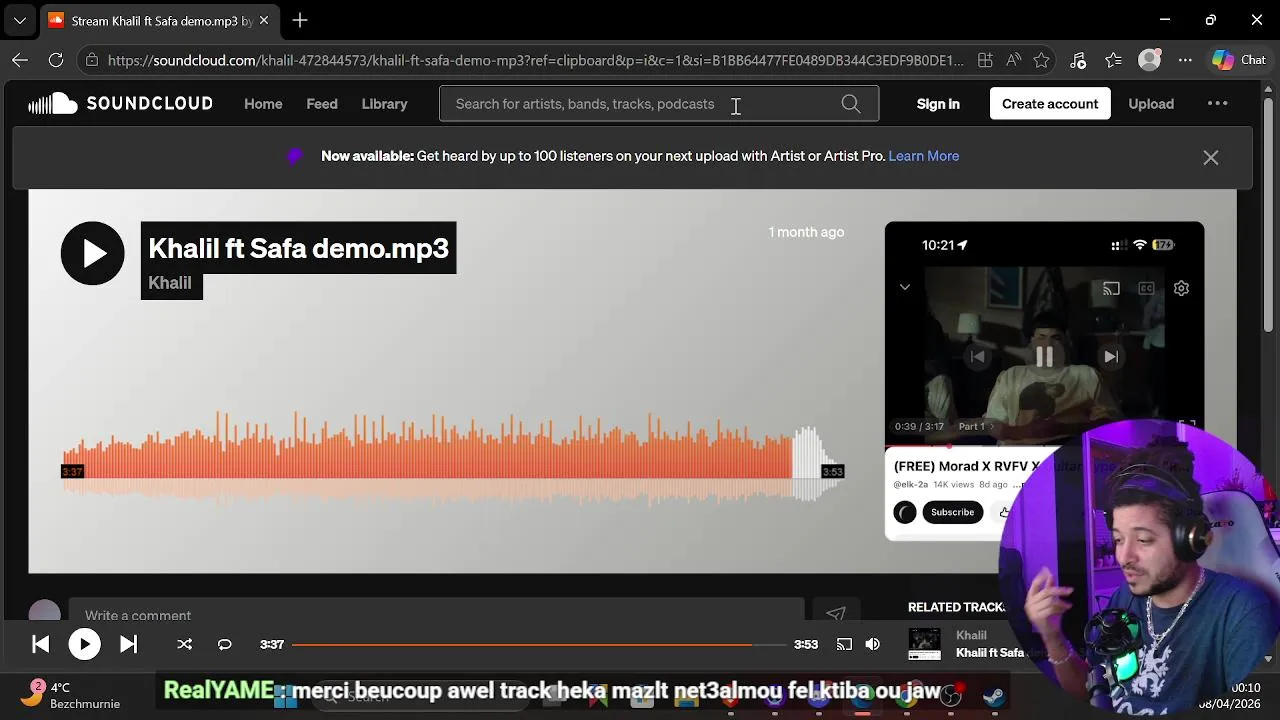Dismiss the Artist Pro announcement banner
Viewport: 1280px width, 720px height.
click(1210, 158)
